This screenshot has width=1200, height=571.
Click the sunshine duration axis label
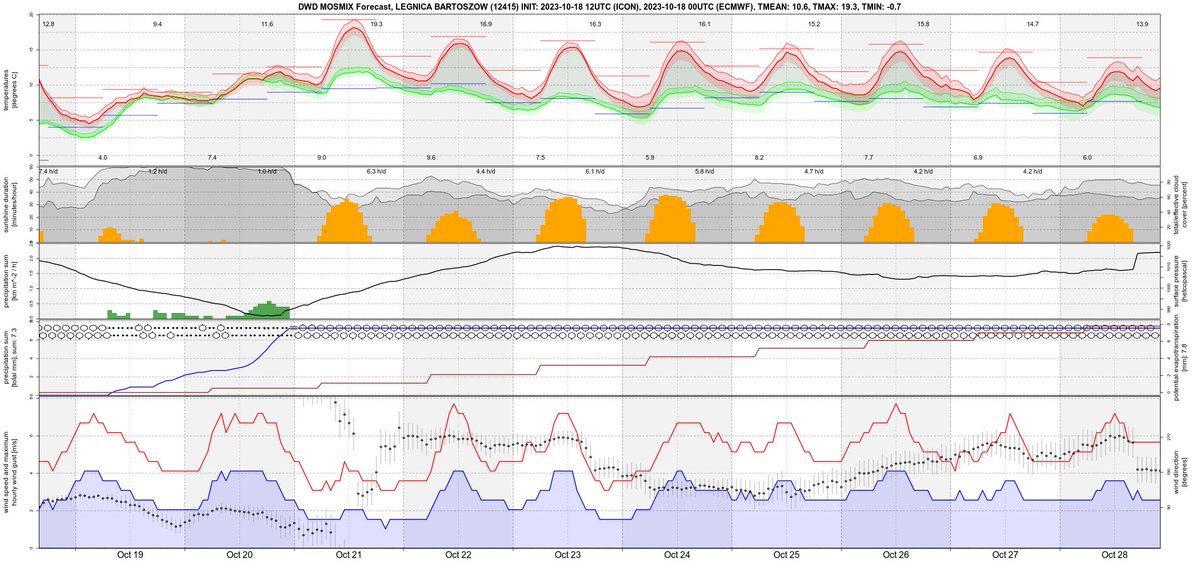click(x=11, y=204)
